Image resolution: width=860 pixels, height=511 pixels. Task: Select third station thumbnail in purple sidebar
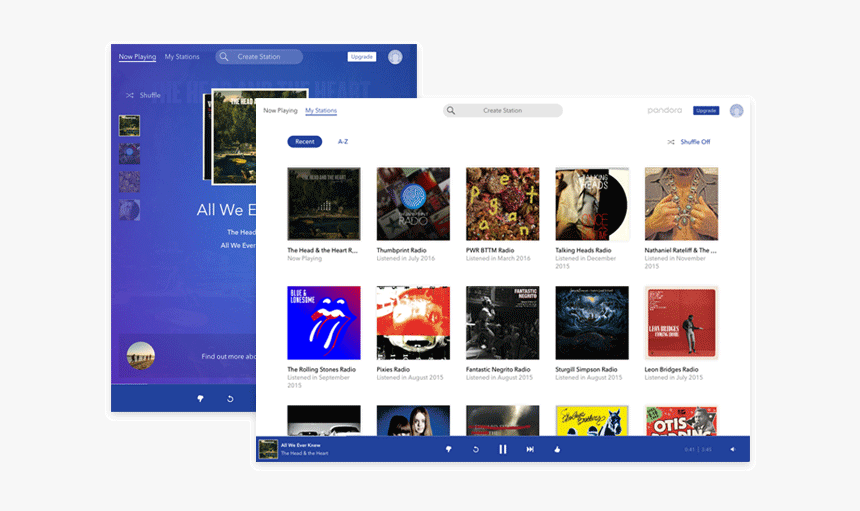(x=129, y=181)
